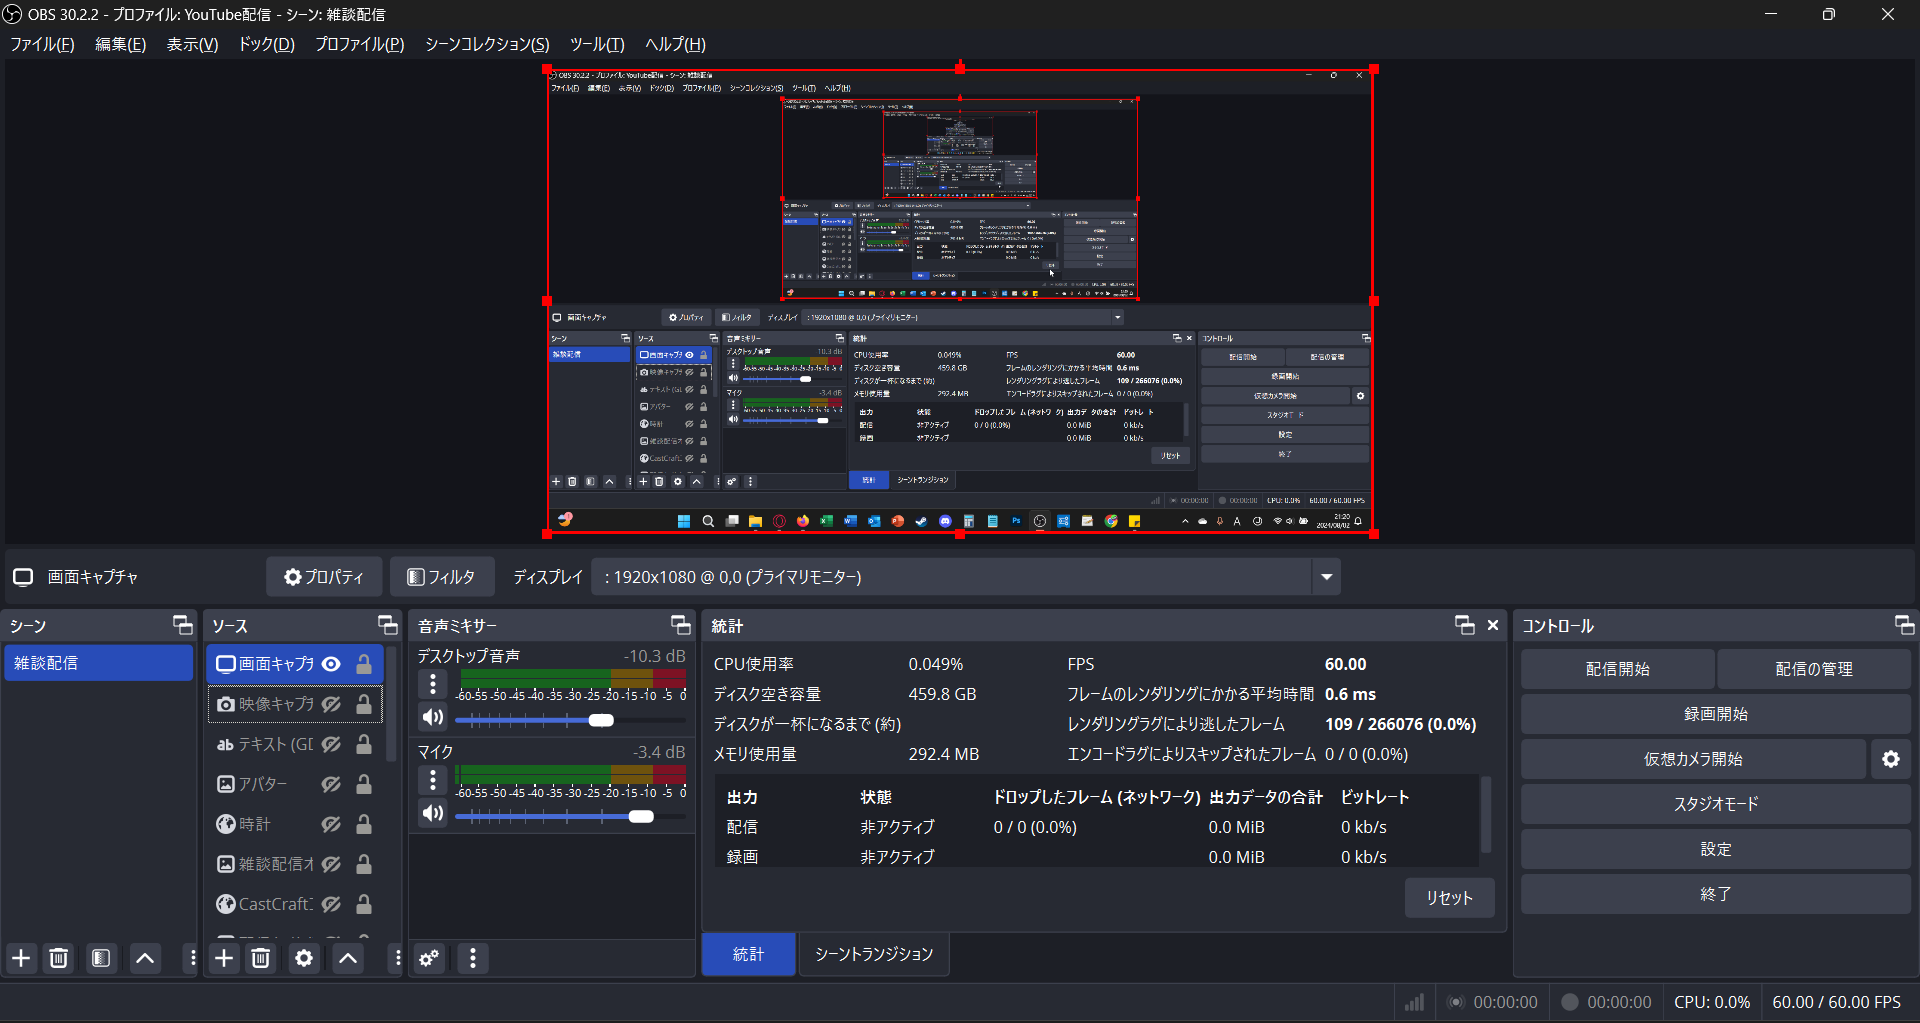Open virtual camera settings gear

(x=1890, y=759)
